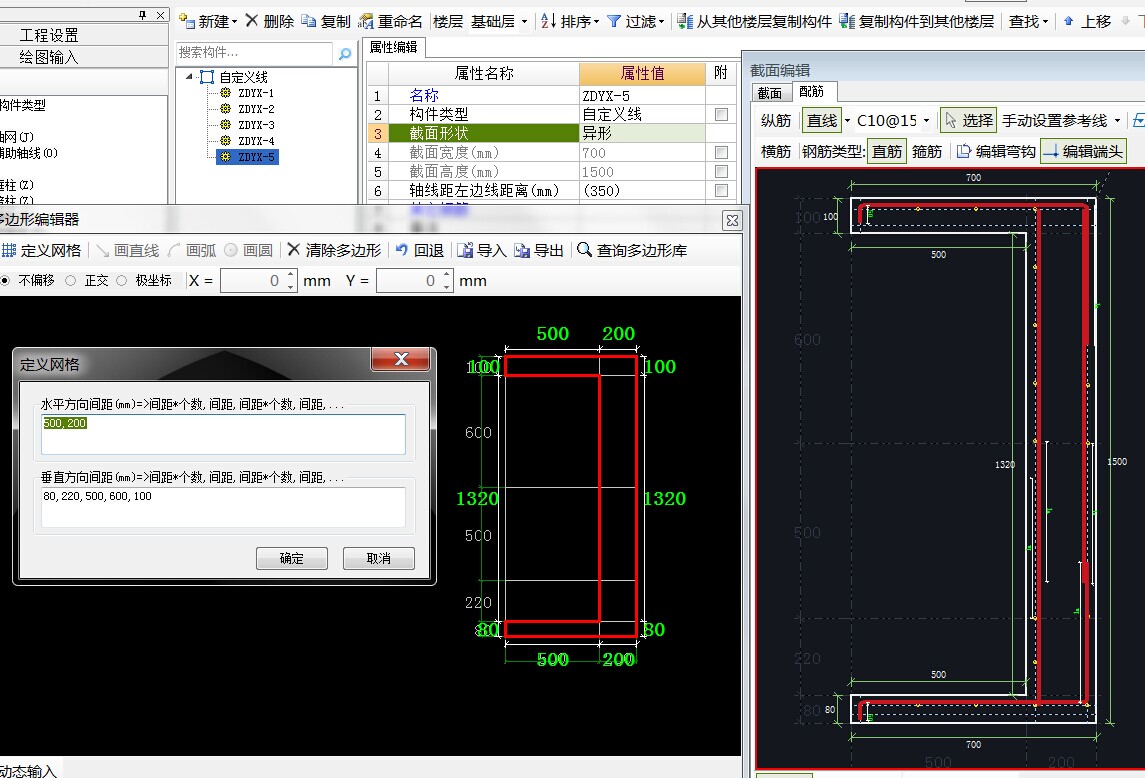This screenshot has height=778, width=1145.
Task: Click 复制构件到其他楼层 icon
Action: (847, 21)
